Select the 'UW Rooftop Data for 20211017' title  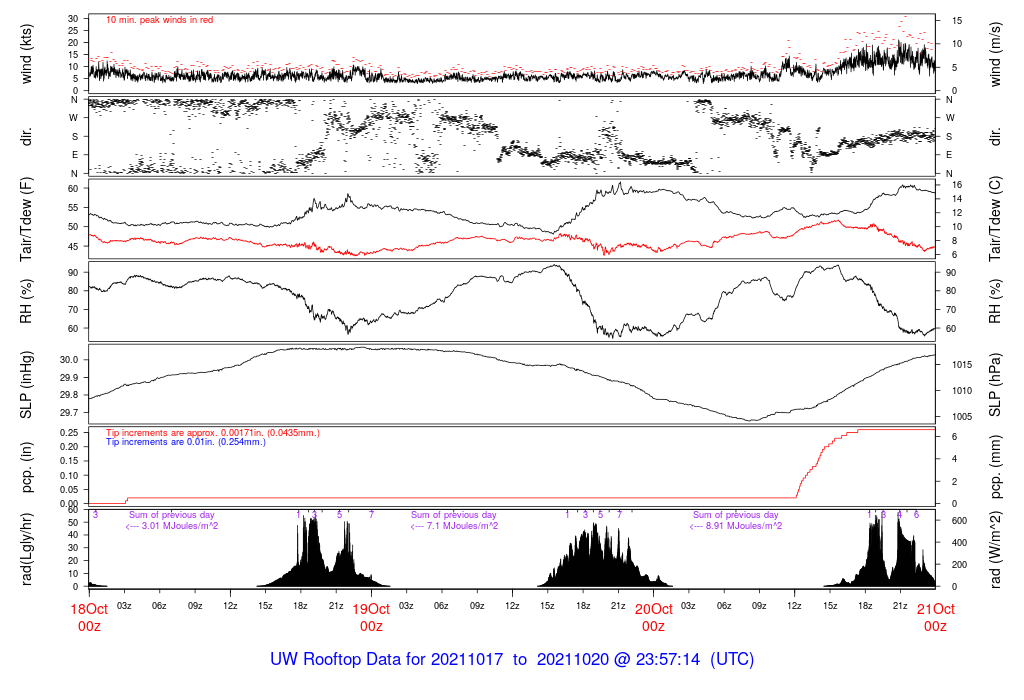coord(387,660)
